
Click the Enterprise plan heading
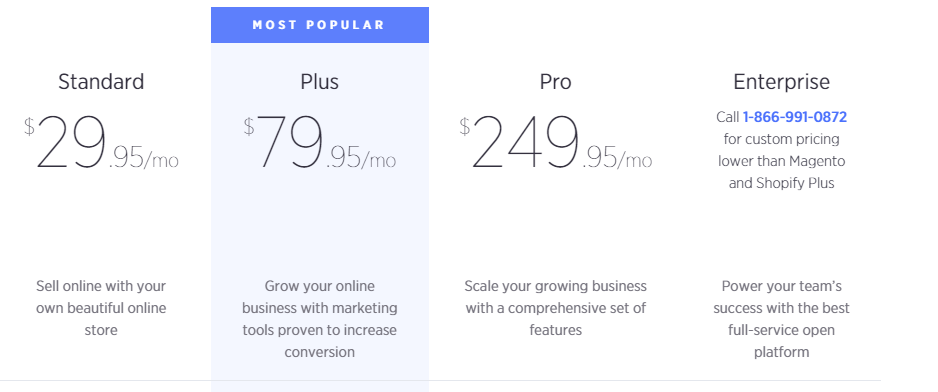click(x=781, y=81)
